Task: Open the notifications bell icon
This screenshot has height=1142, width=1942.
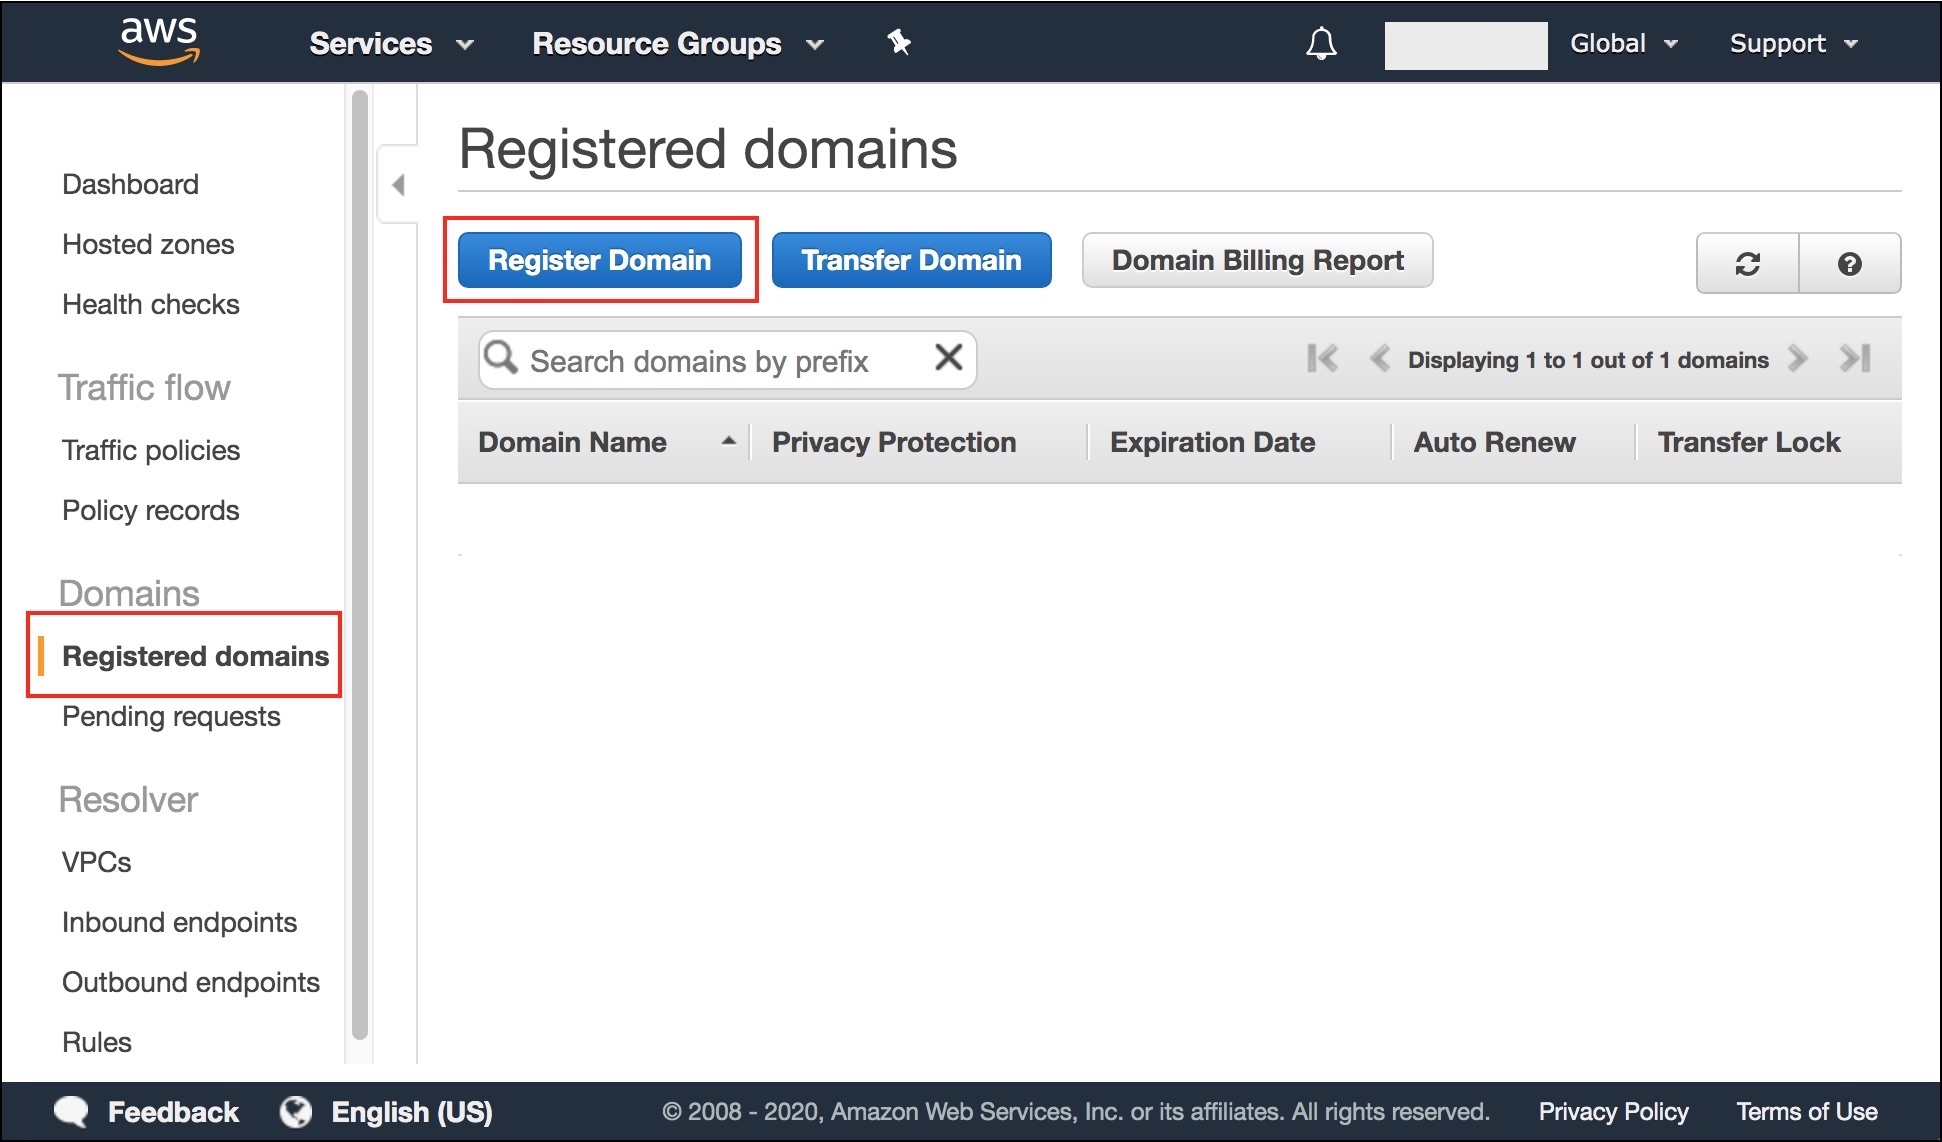Action: (x=1321, y=43)
